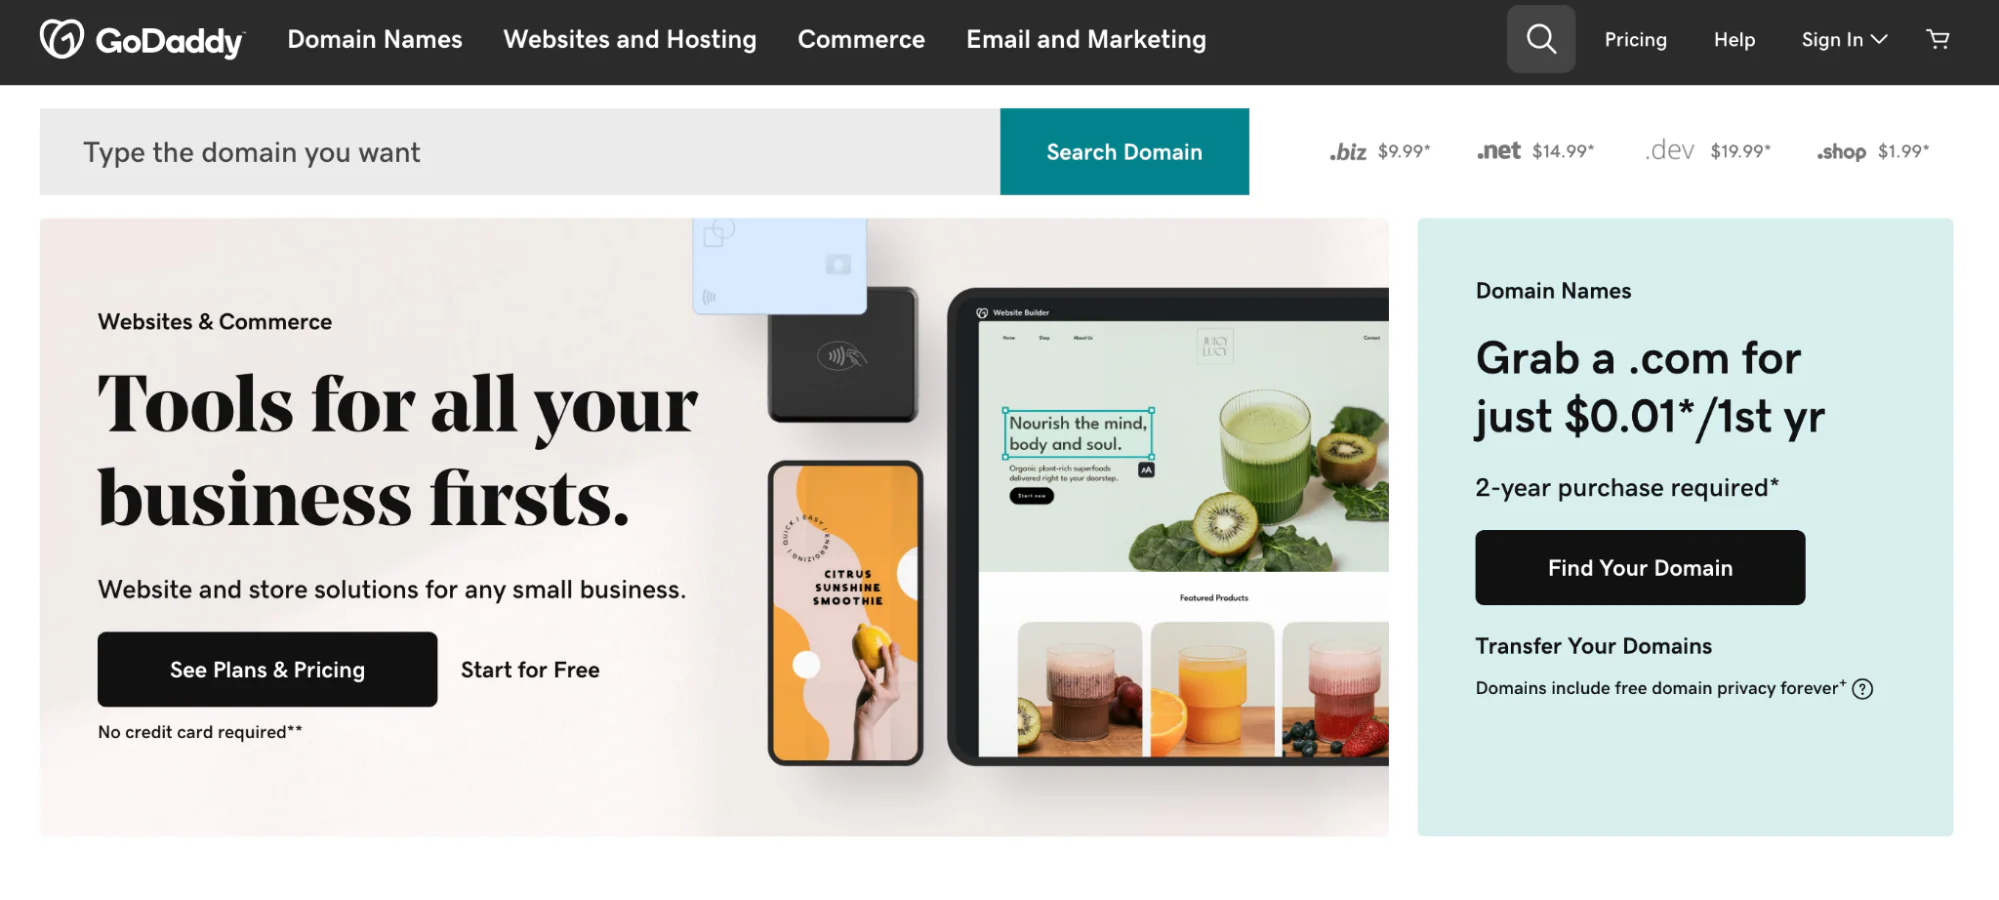Click the See Plans & Pricing button
1999x900 pixels.
click(x=267, y=669)
